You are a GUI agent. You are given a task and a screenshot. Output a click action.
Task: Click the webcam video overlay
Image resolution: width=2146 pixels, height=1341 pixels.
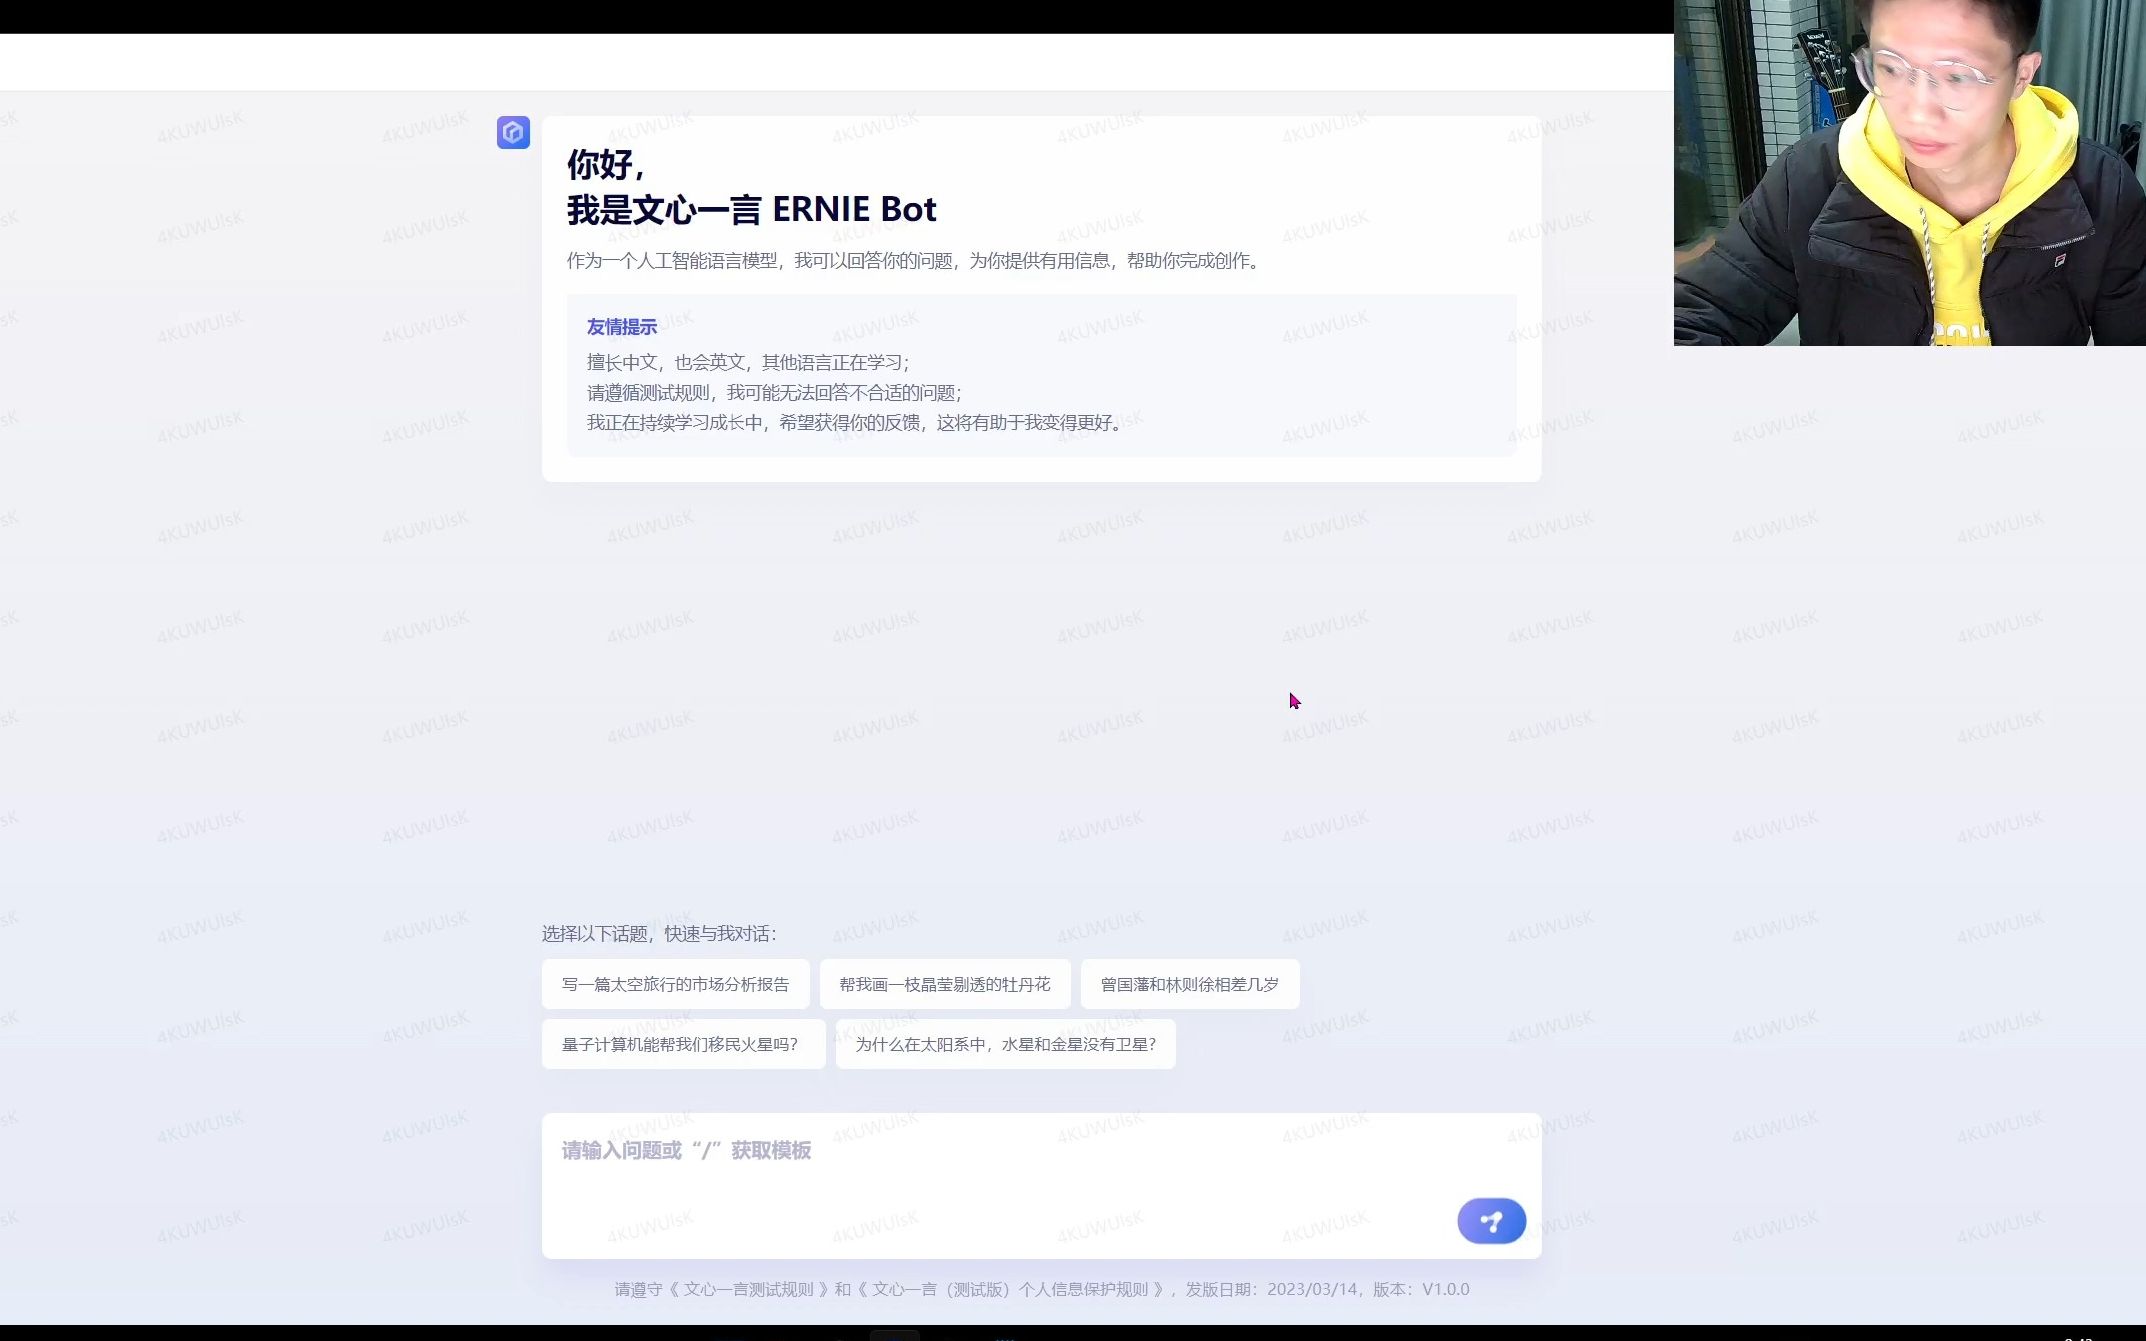tap(1910, 173)
